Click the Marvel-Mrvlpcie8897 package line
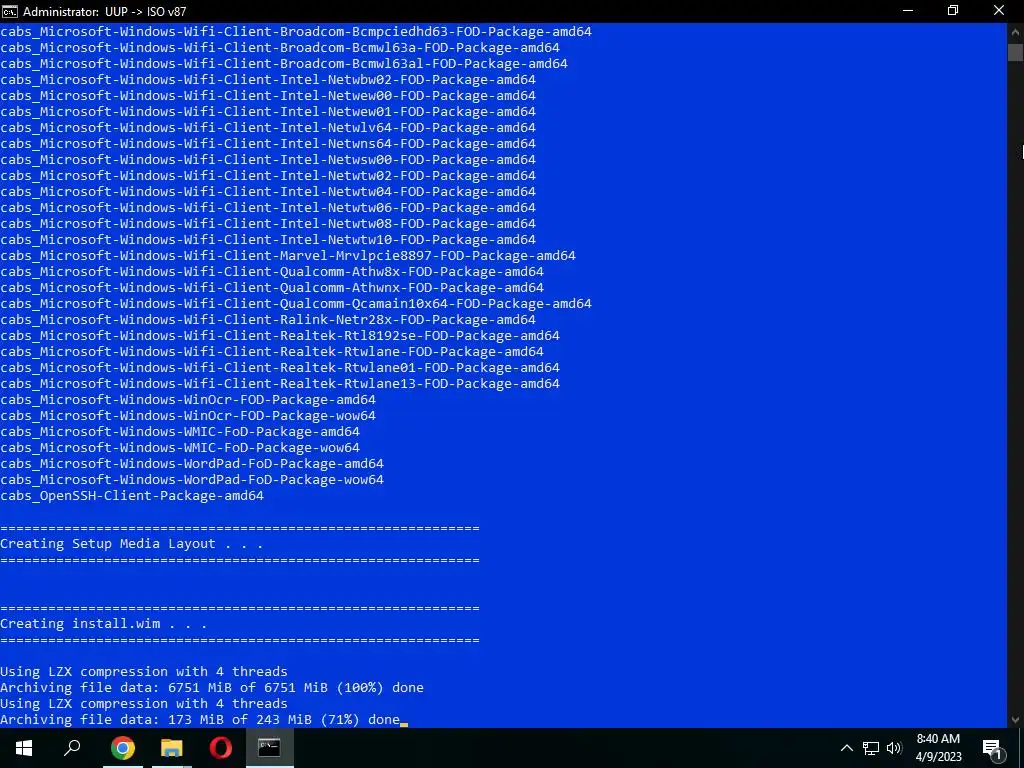Viewport: 1024px width, 768px height. point(288,255)
